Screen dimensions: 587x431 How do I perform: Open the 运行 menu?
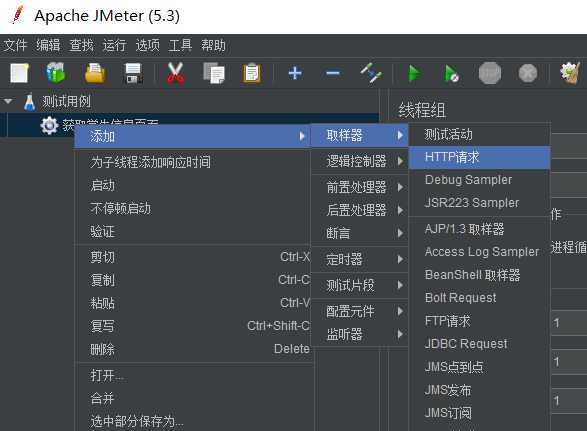(115, 46)
